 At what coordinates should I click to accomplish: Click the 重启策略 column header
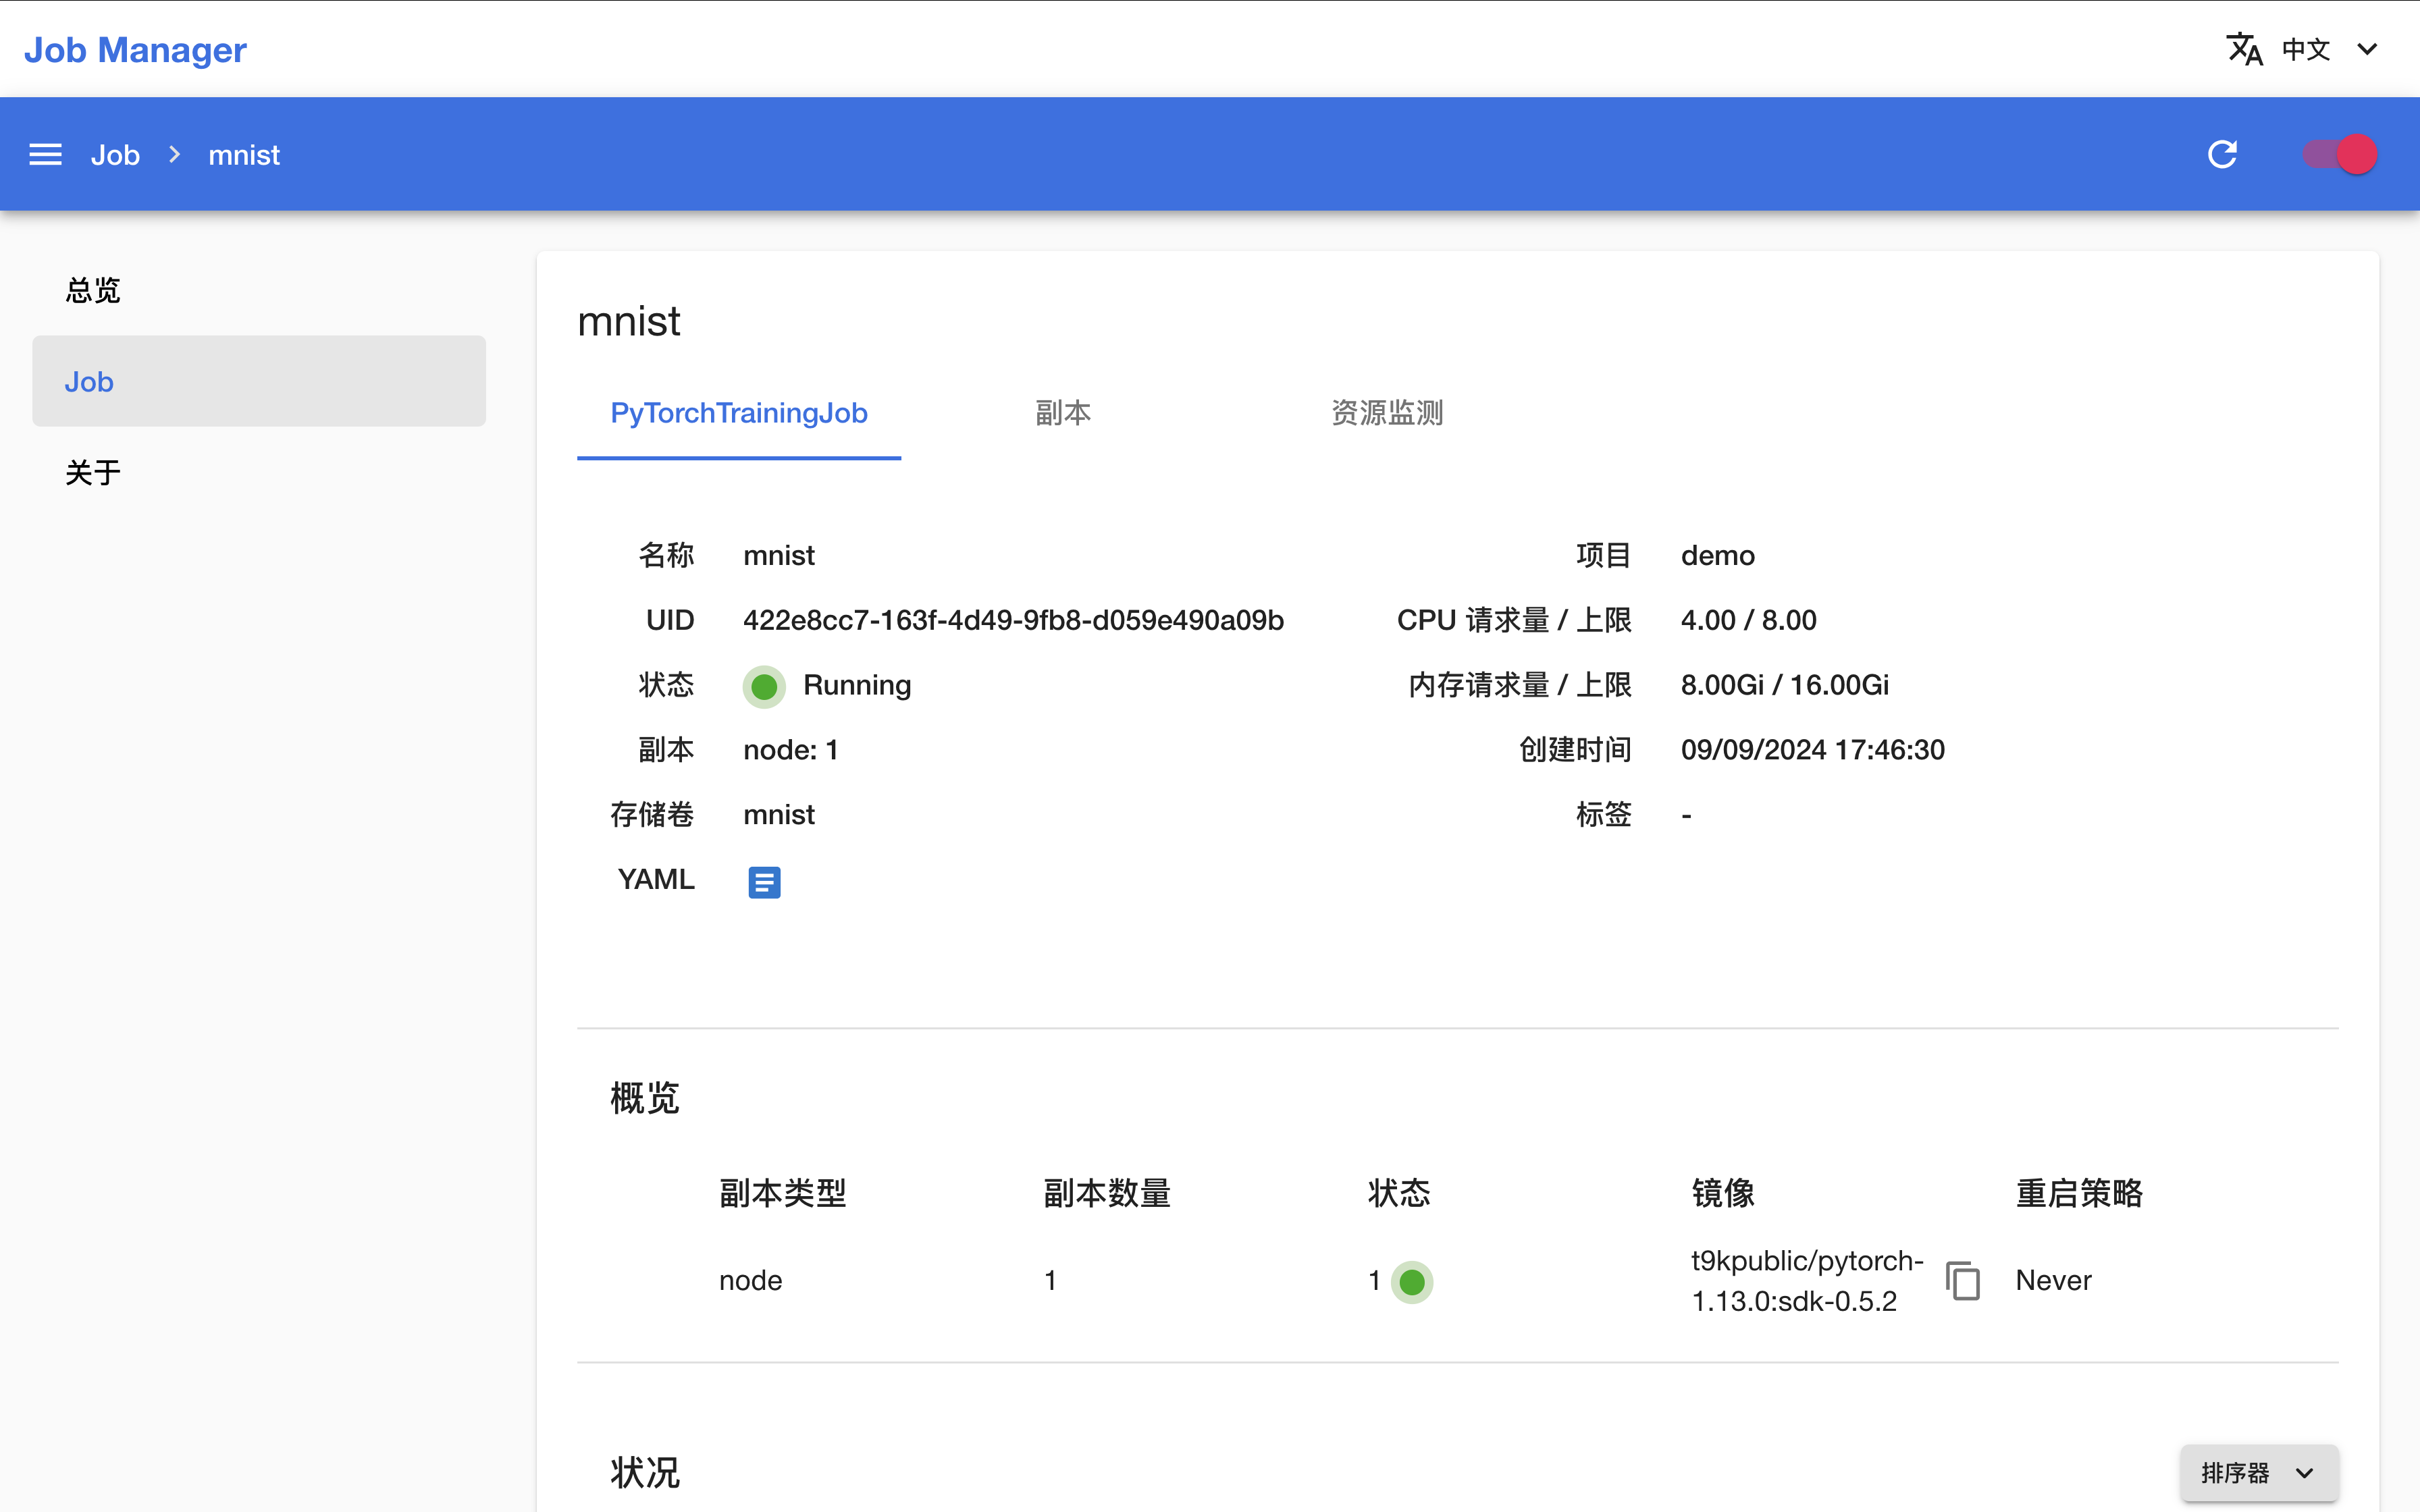coord(2079,1193)
